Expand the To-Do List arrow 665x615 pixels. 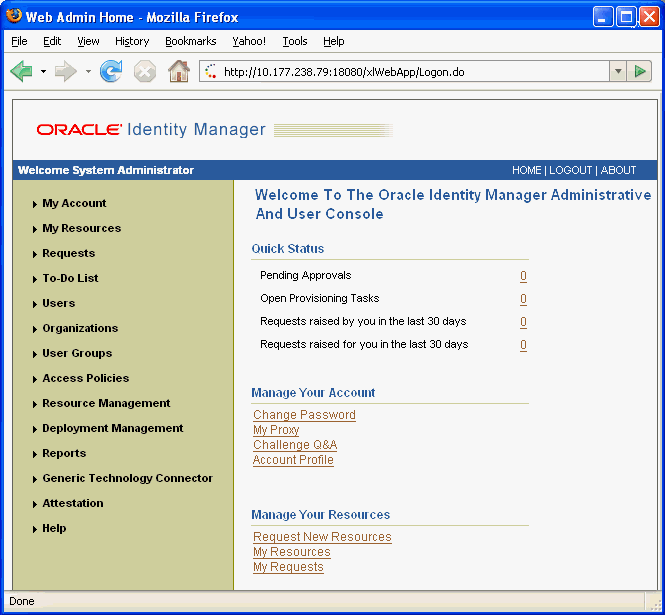tap(35, 280)
